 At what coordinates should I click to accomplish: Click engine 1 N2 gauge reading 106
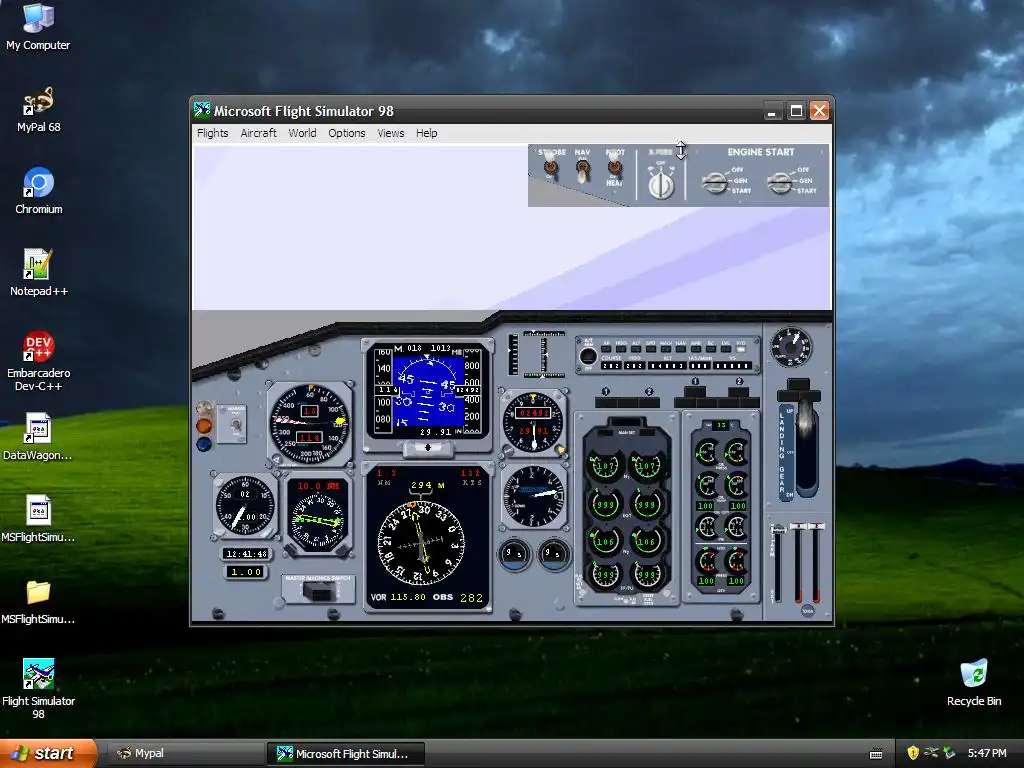click(605, 541)
